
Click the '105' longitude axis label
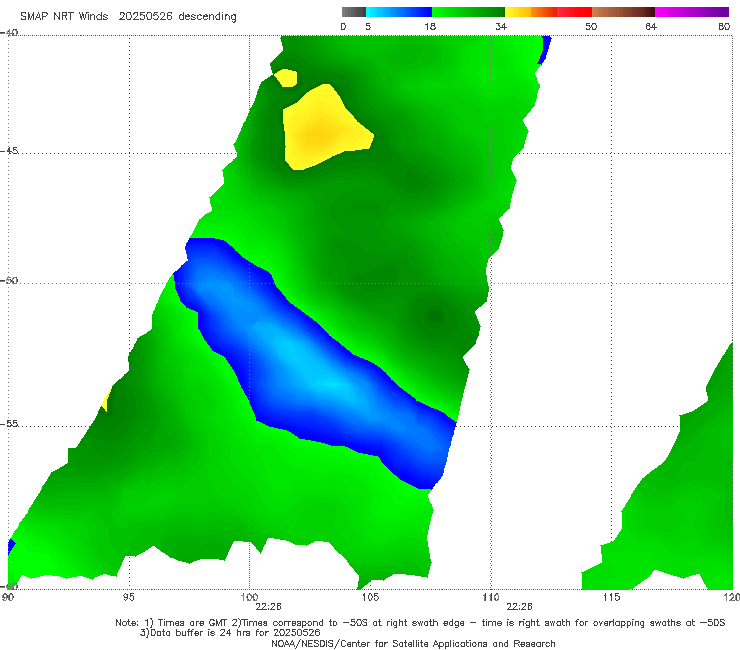[370, 598]
